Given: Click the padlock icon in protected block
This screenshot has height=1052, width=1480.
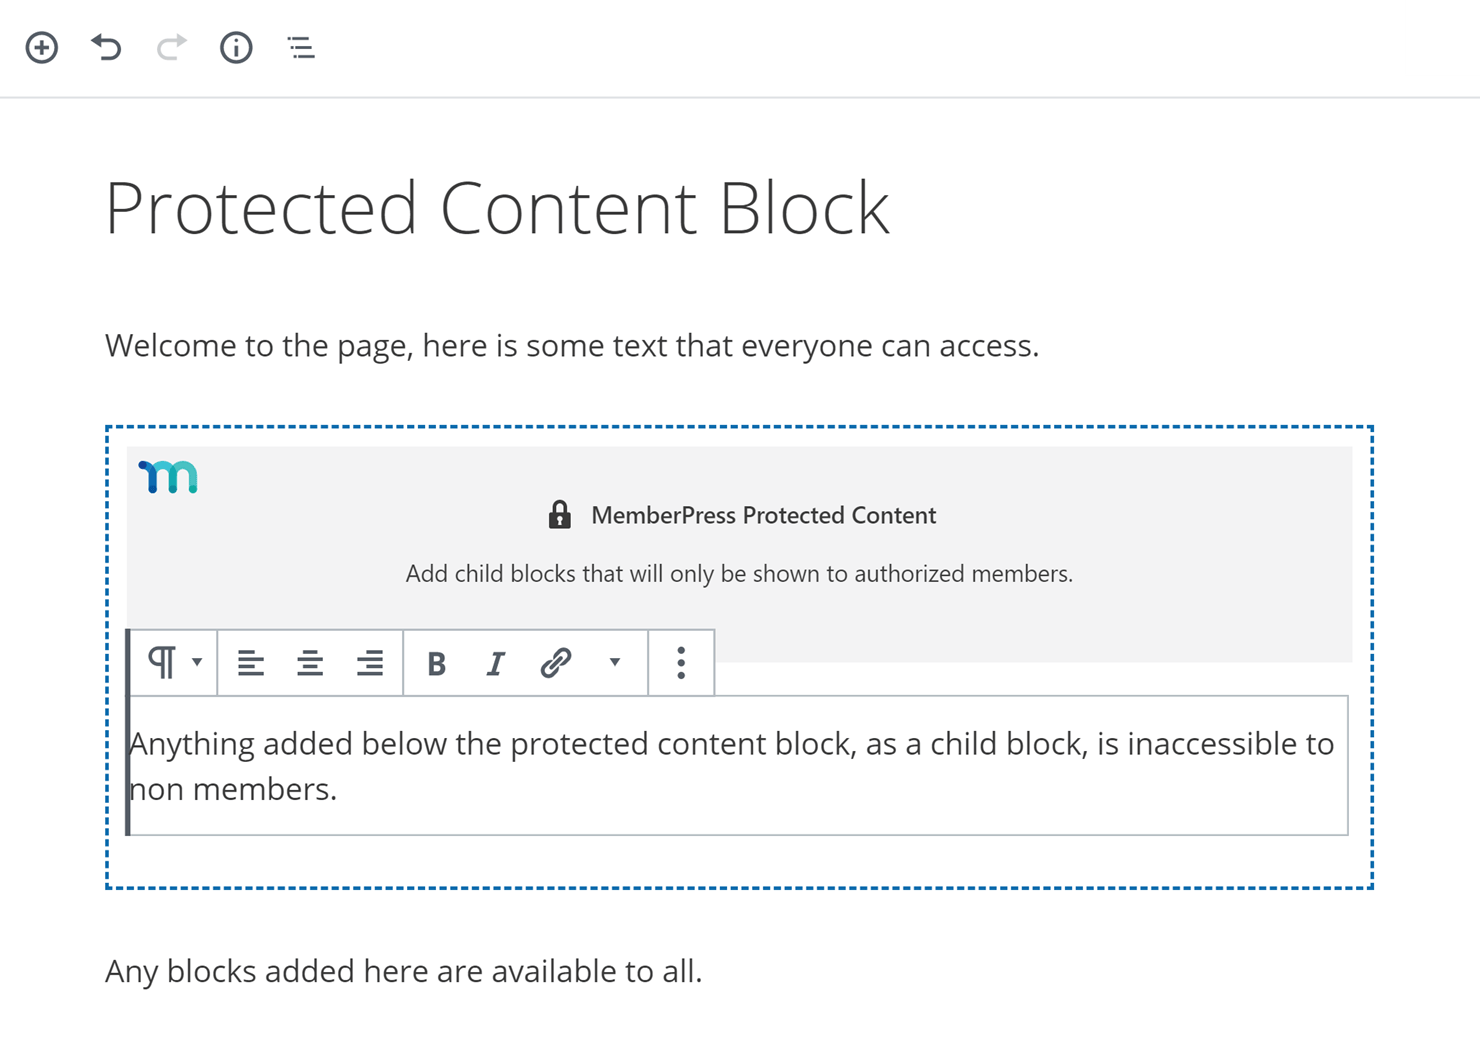Looking at the screenshot, I should [560, 515].
